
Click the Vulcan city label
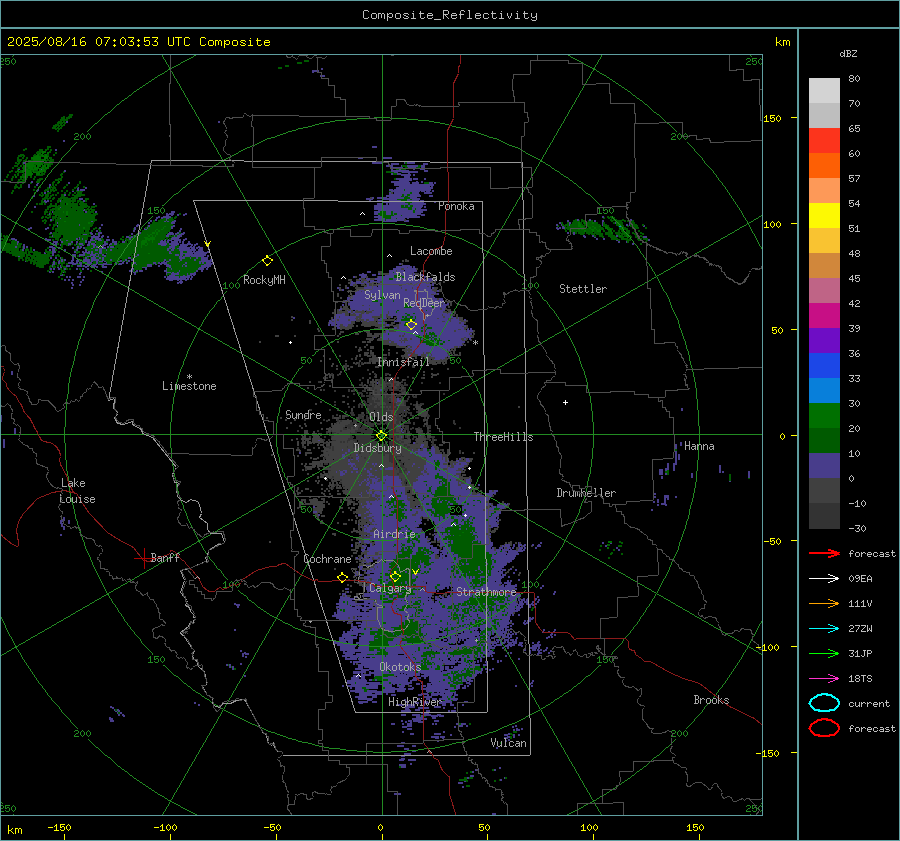pos(509,743)
